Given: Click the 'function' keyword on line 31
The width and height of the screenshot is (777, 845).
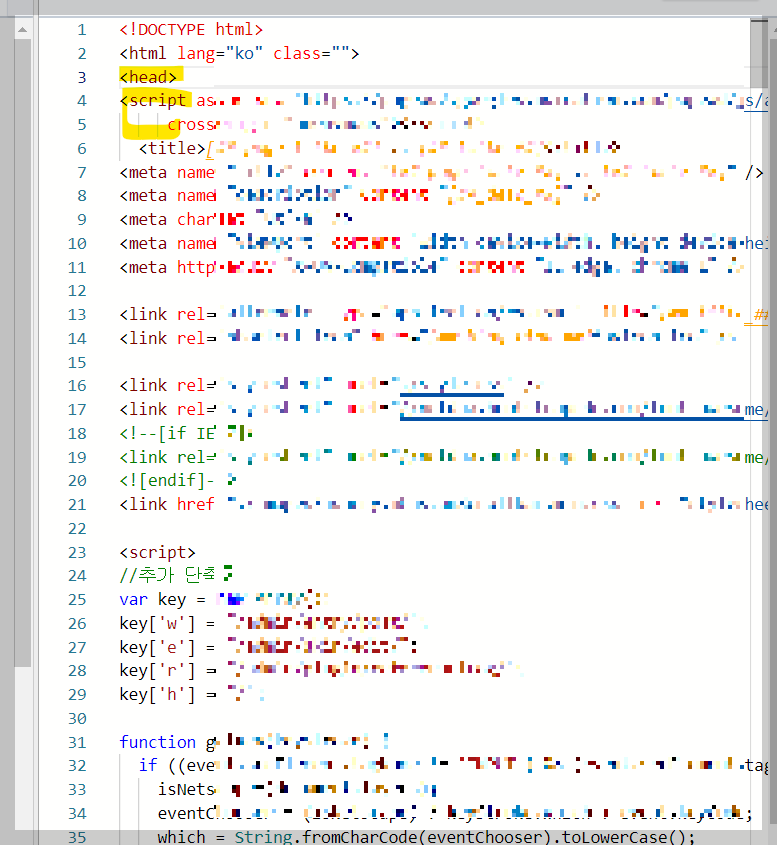Looking at the screenshot, I should pyautogui.click(x=157, y=742).
